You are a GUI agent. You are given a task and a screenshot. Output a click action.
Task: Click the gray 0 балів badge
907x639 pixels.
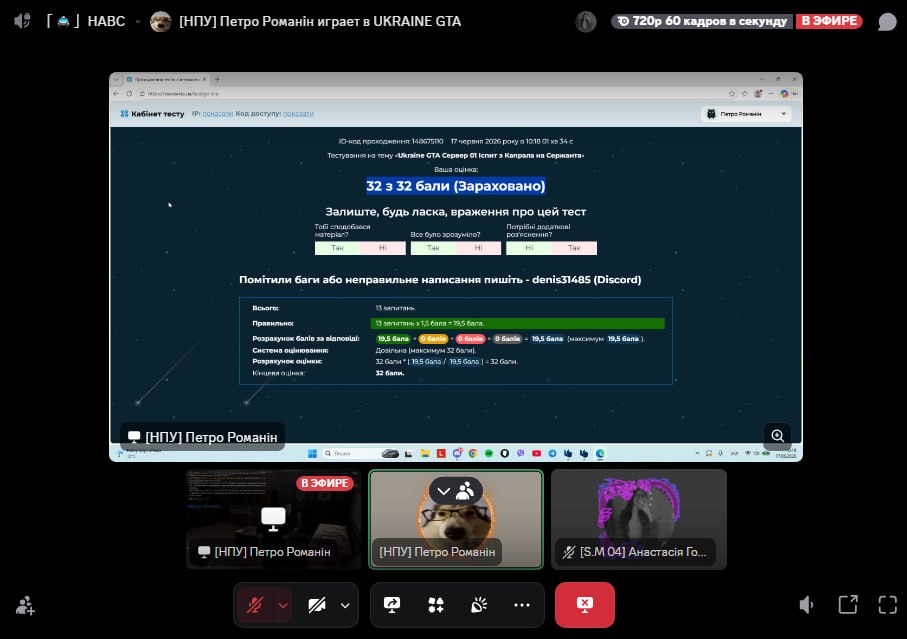[x=507, y=339]
